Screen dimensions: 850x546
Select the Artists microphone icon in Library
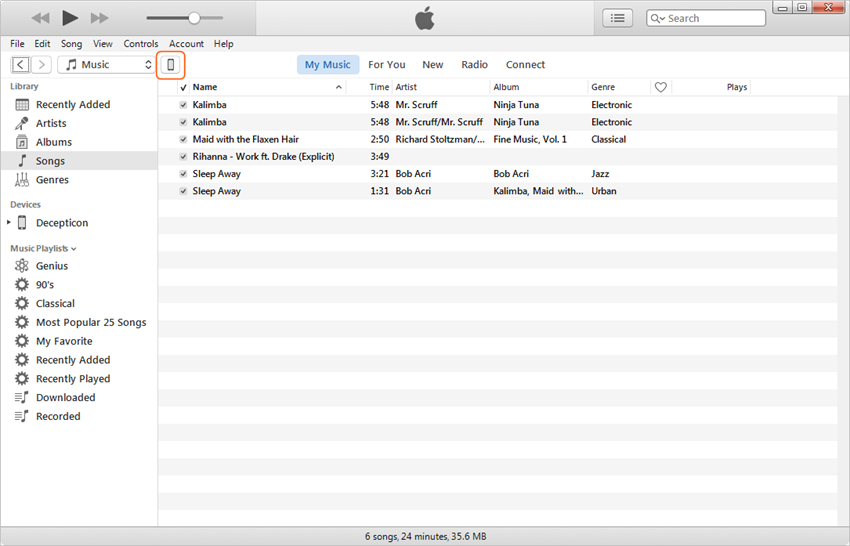point(22,123)
